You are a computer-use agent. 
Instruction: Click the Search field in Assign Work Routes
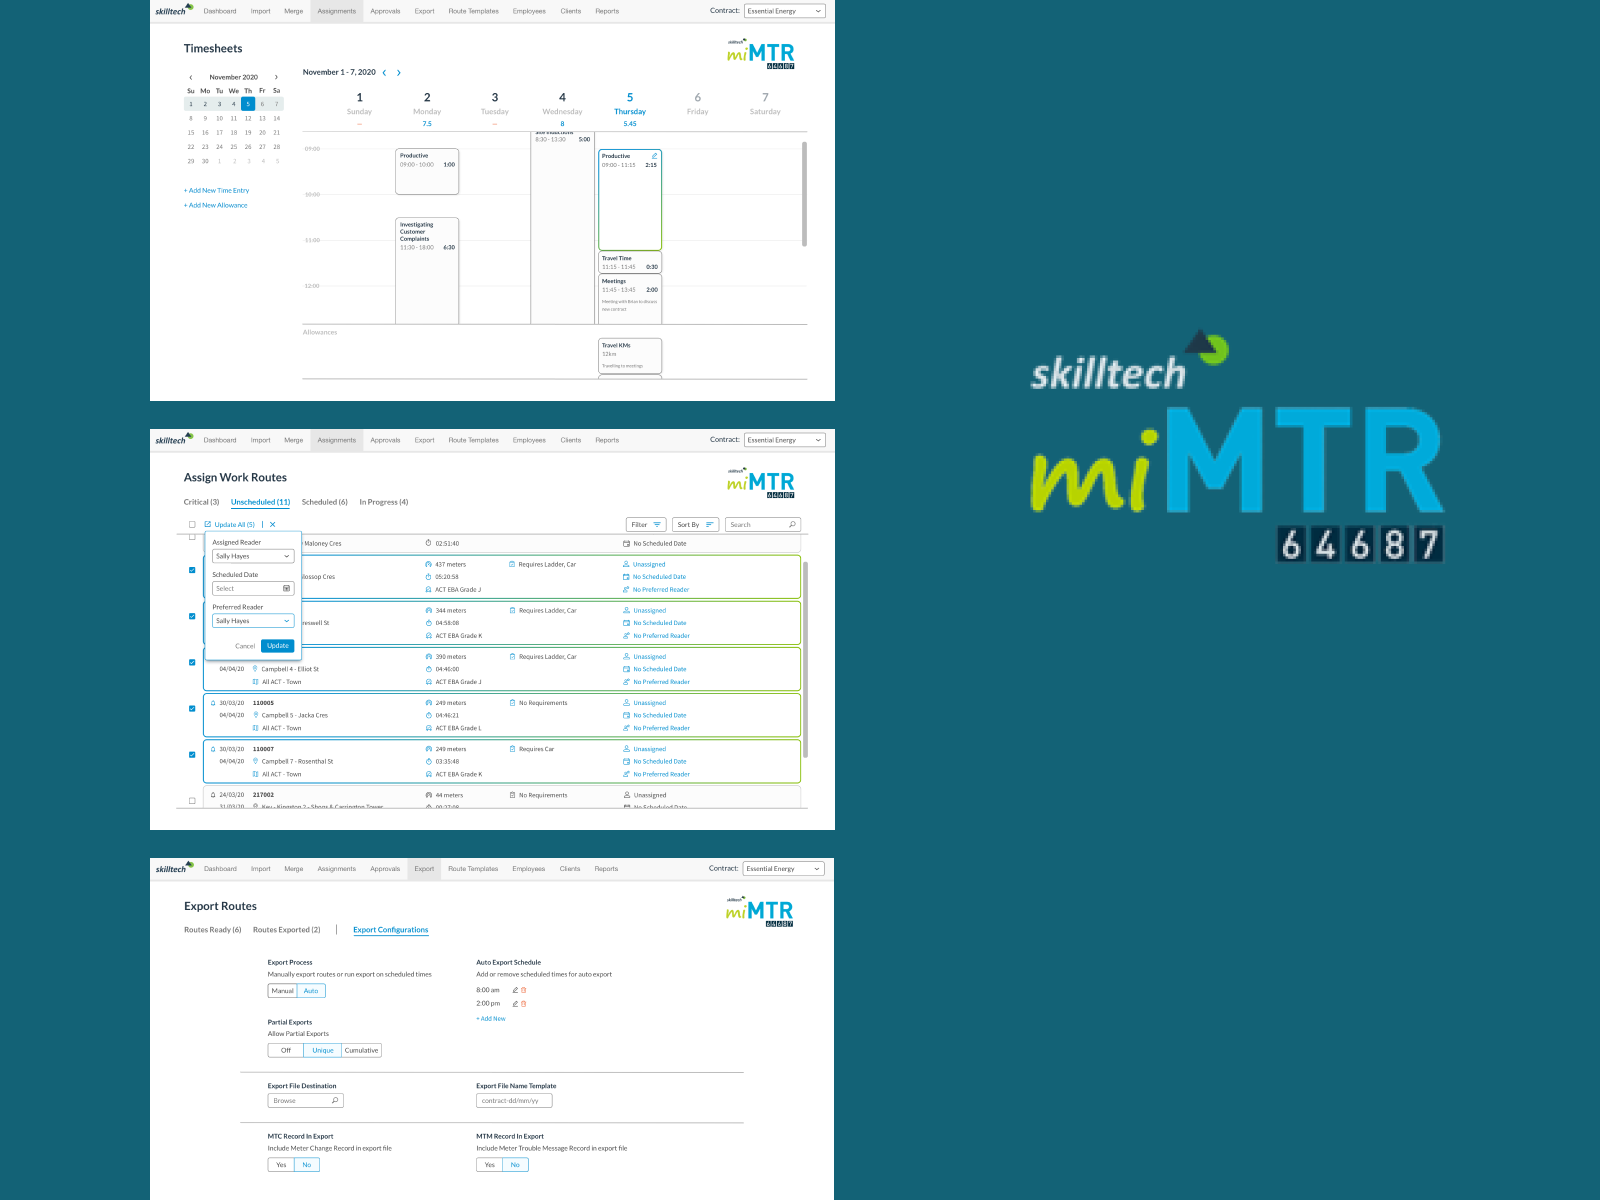(x=763, y=524)
